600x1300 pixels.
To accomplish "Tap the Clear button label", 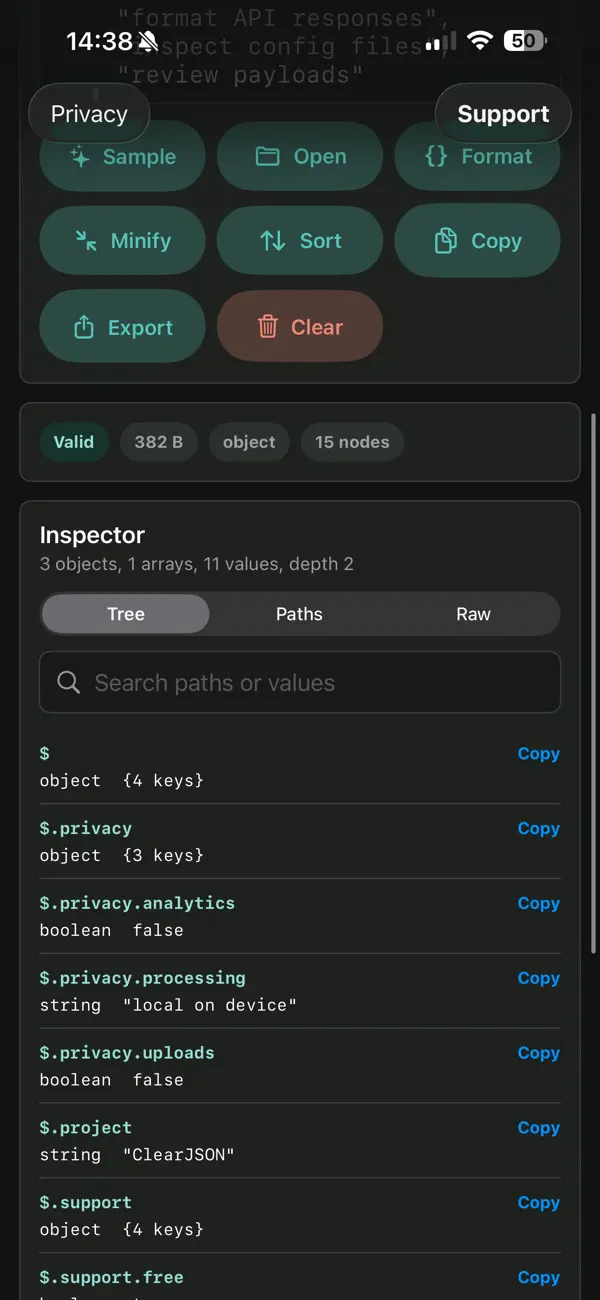I will [317, 327].
